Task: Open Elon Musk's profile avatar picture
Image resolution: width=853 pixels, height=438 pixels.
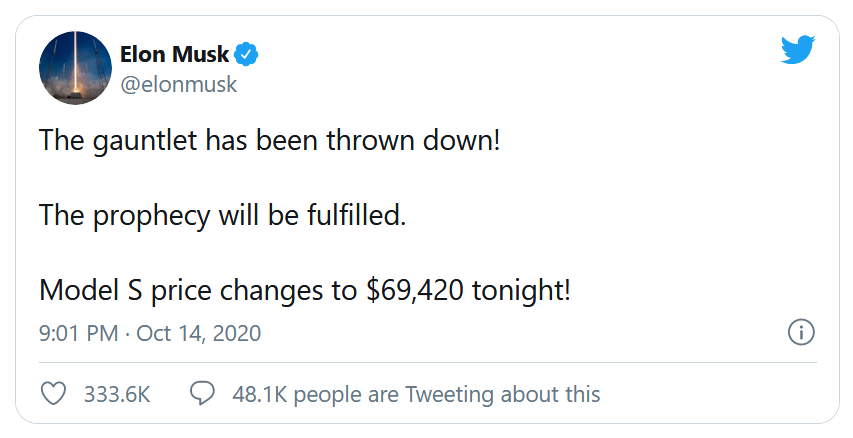Action: [x=75, y=67]
